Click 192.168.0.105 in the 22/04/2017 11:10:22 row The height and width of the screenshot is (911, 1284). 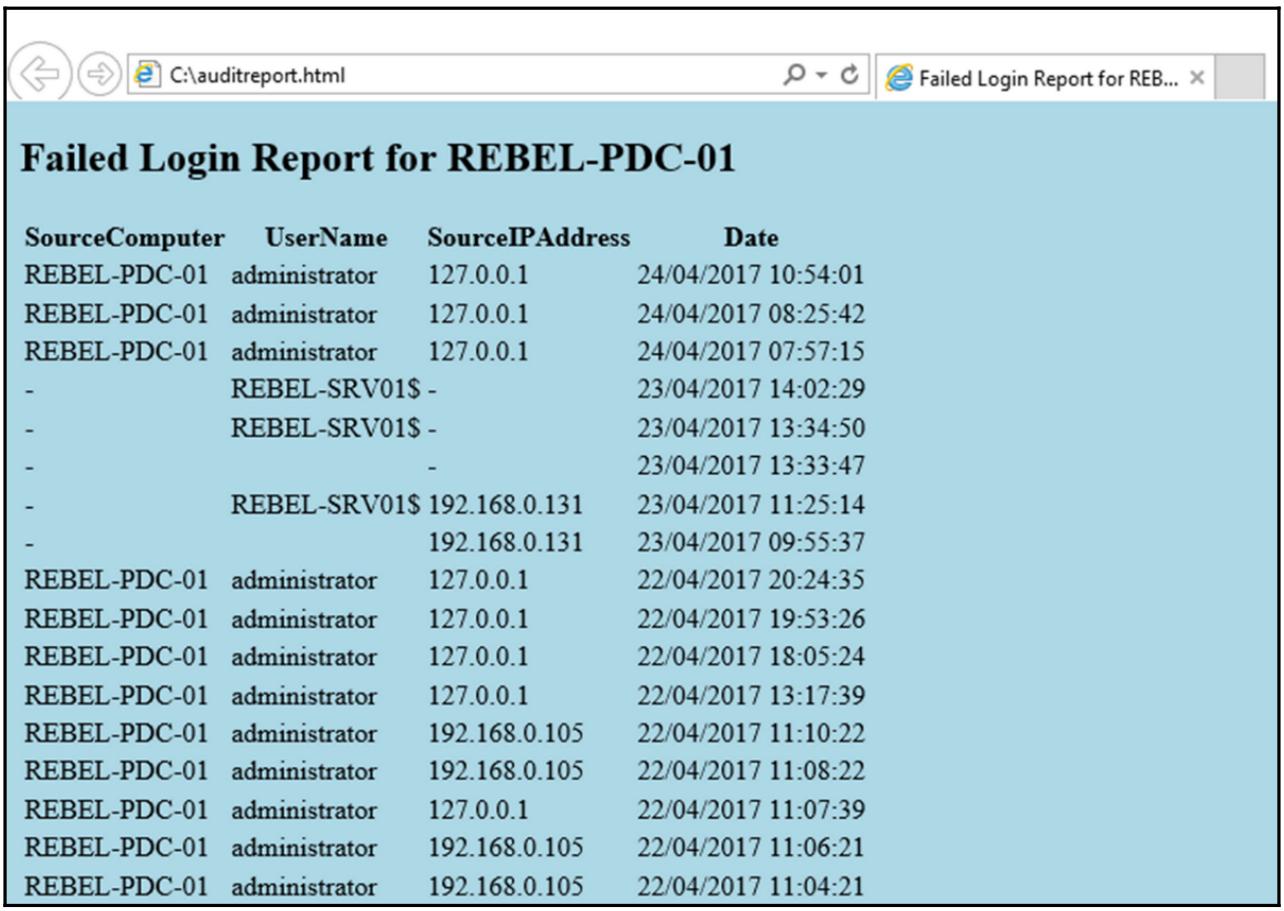pyautogui.click(x=505, y=733)
